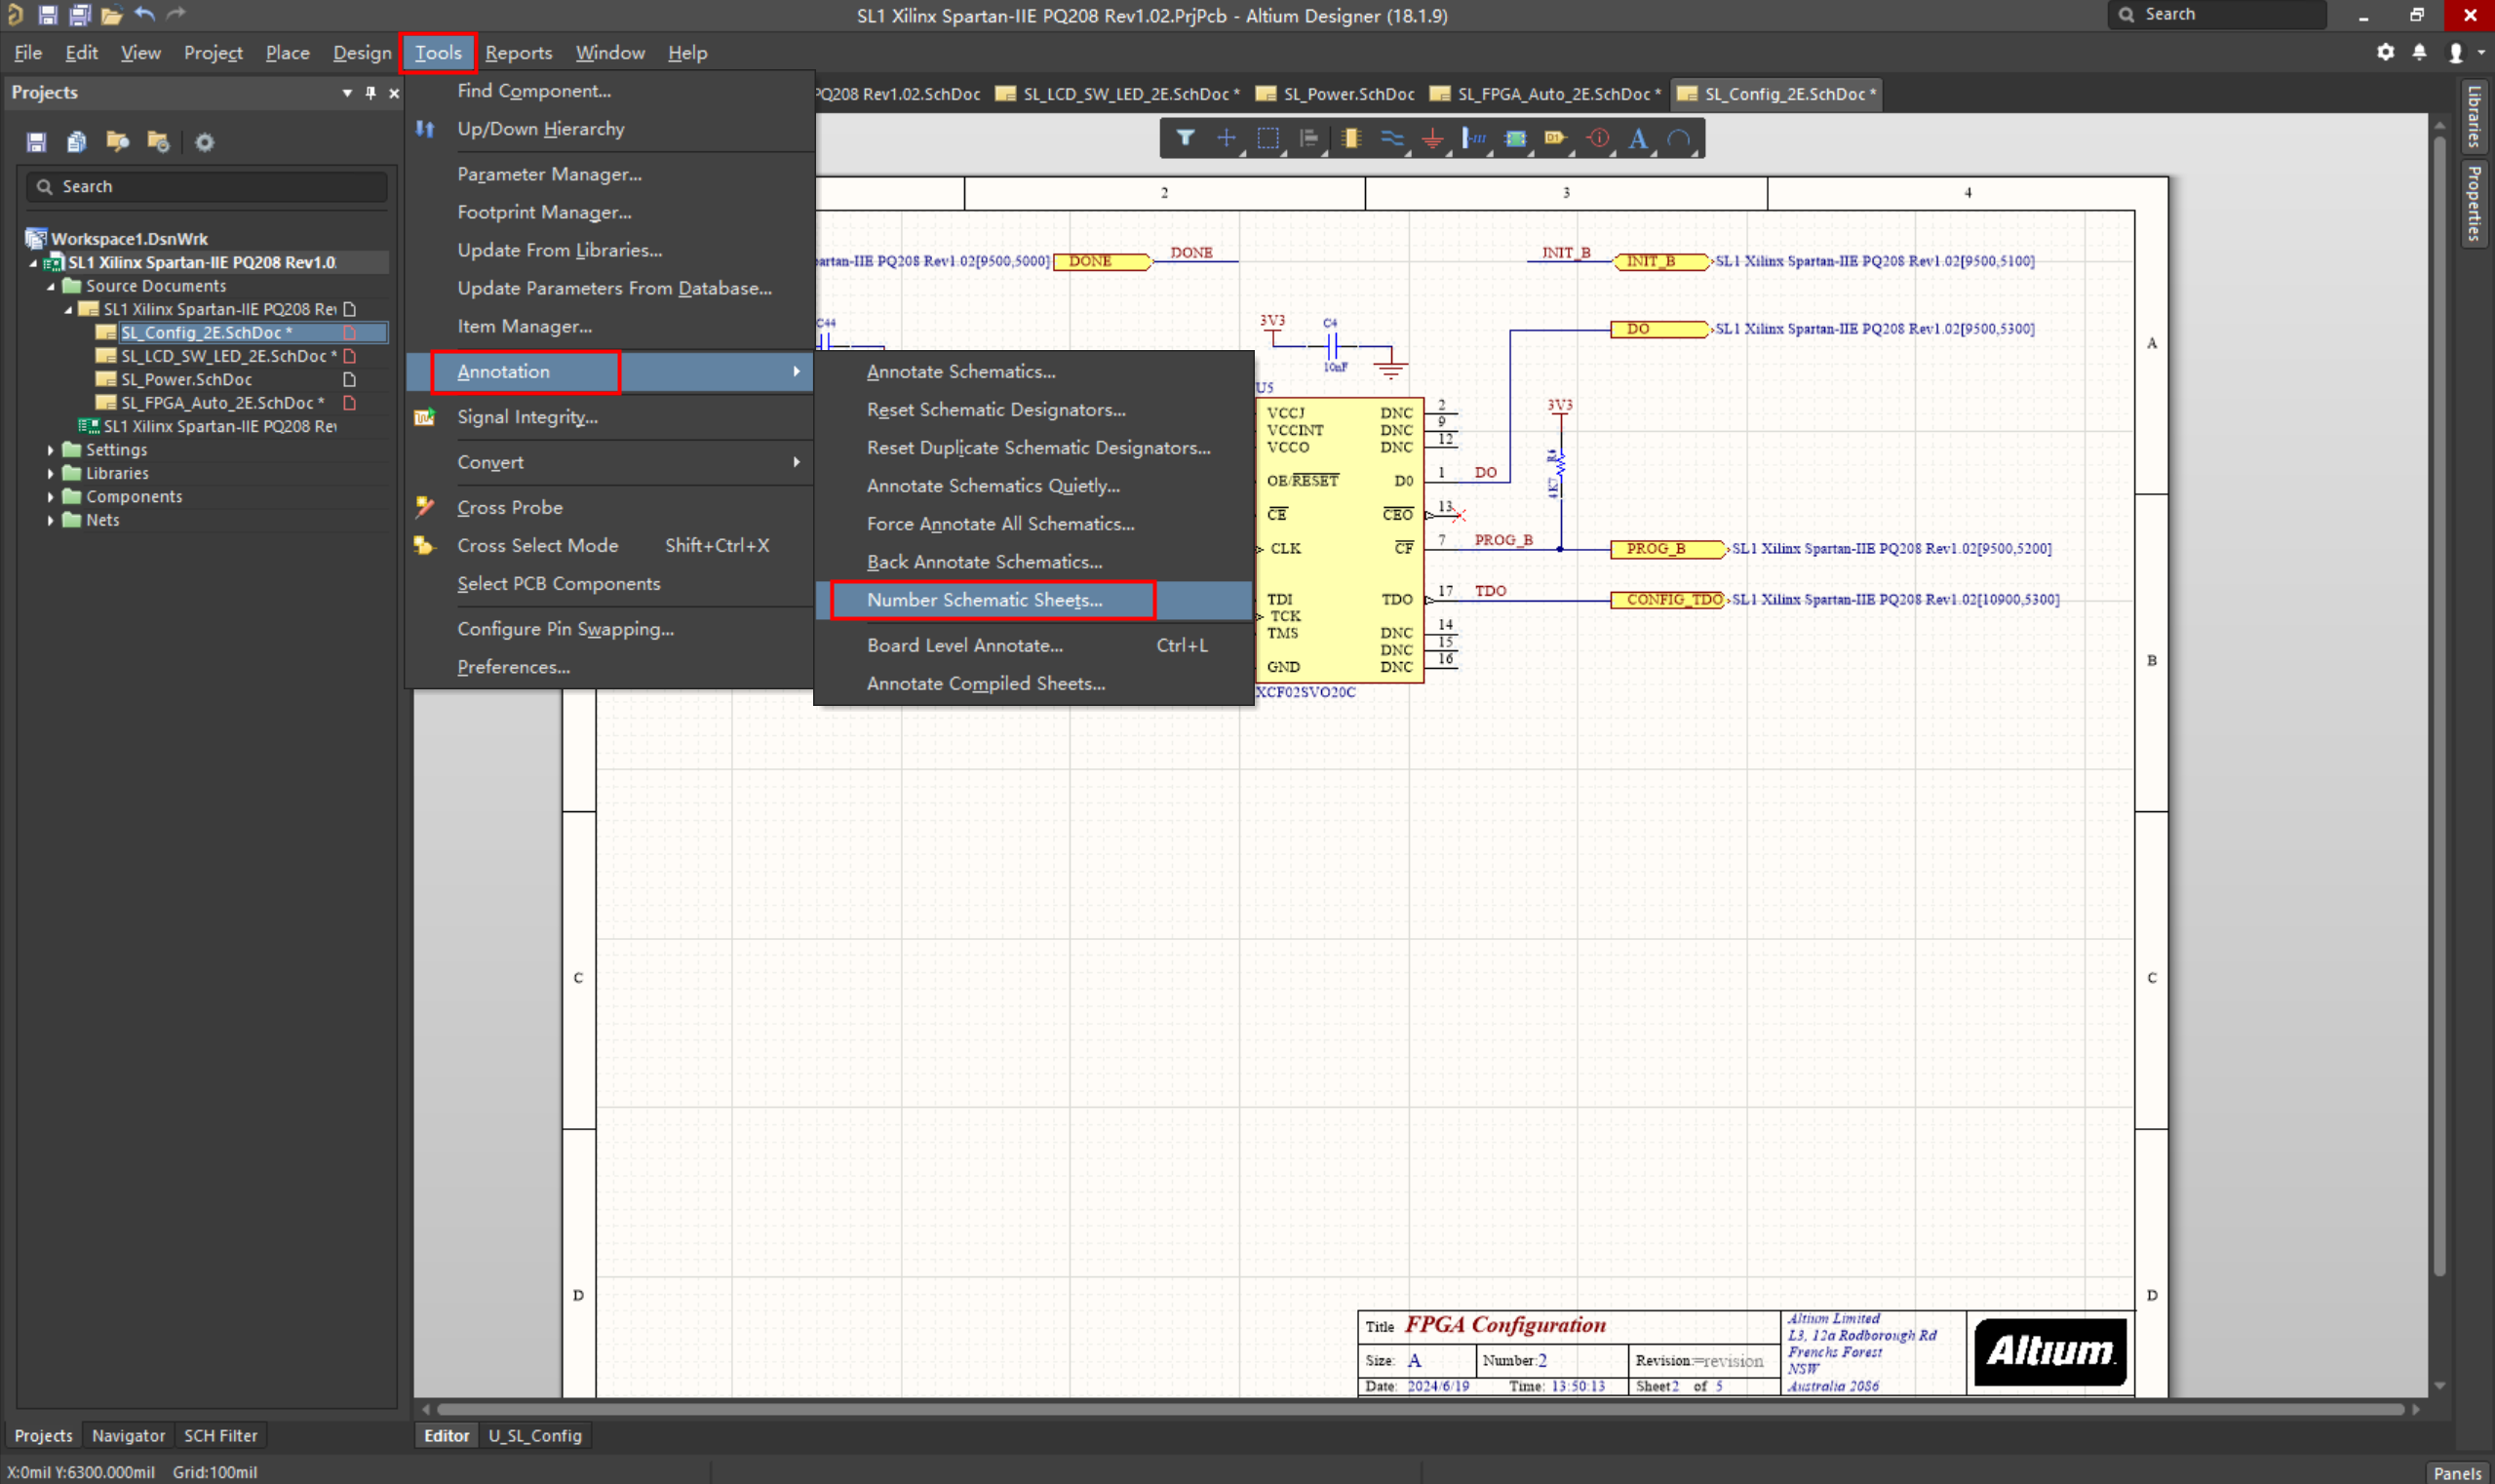
Task: Click the Projects panel settings gear icon
Action: [204, 142]
